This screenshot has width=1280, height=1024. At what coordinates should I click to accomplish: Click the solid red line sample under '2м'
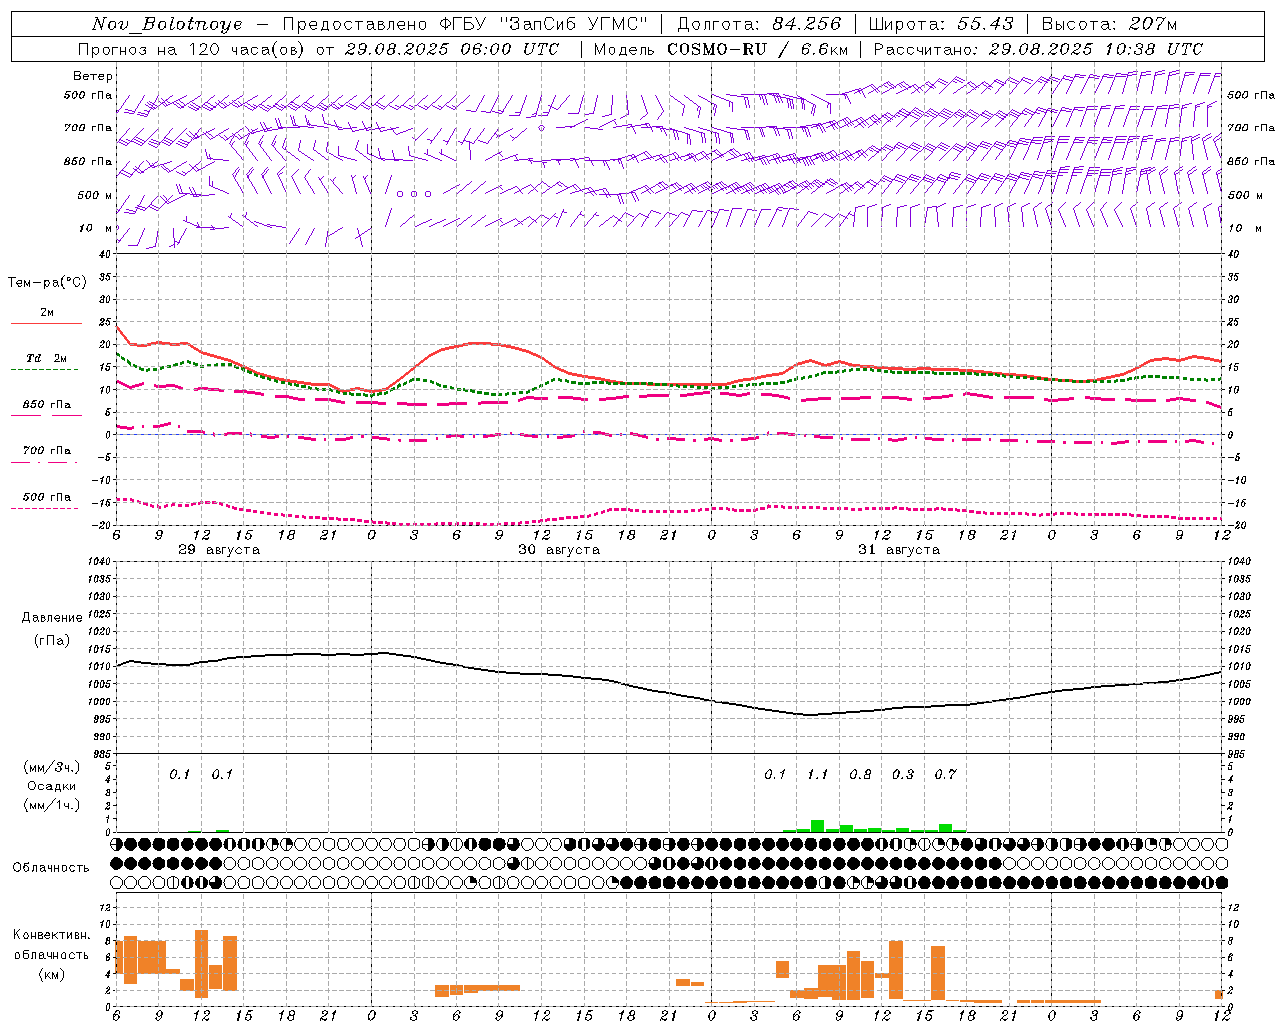point(46,323)
